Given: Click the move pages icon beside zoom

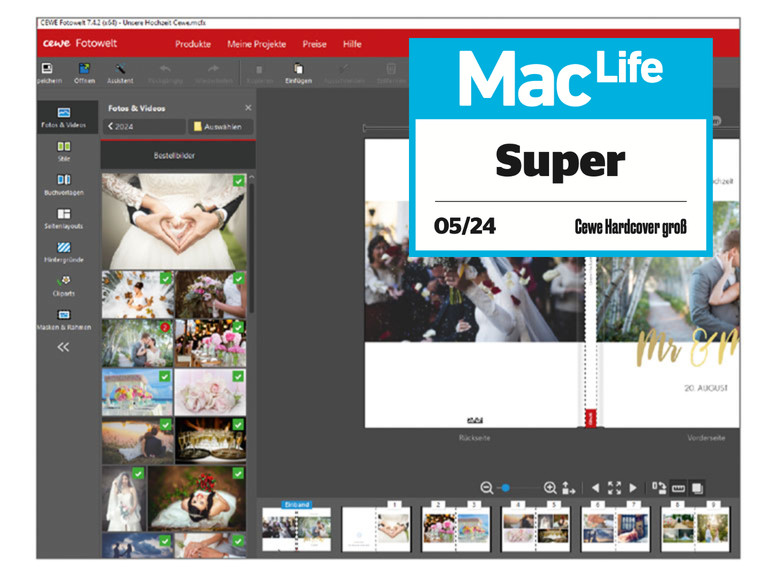Looking at the screenshot, I should pyautogui.click(x=569, y=488).
